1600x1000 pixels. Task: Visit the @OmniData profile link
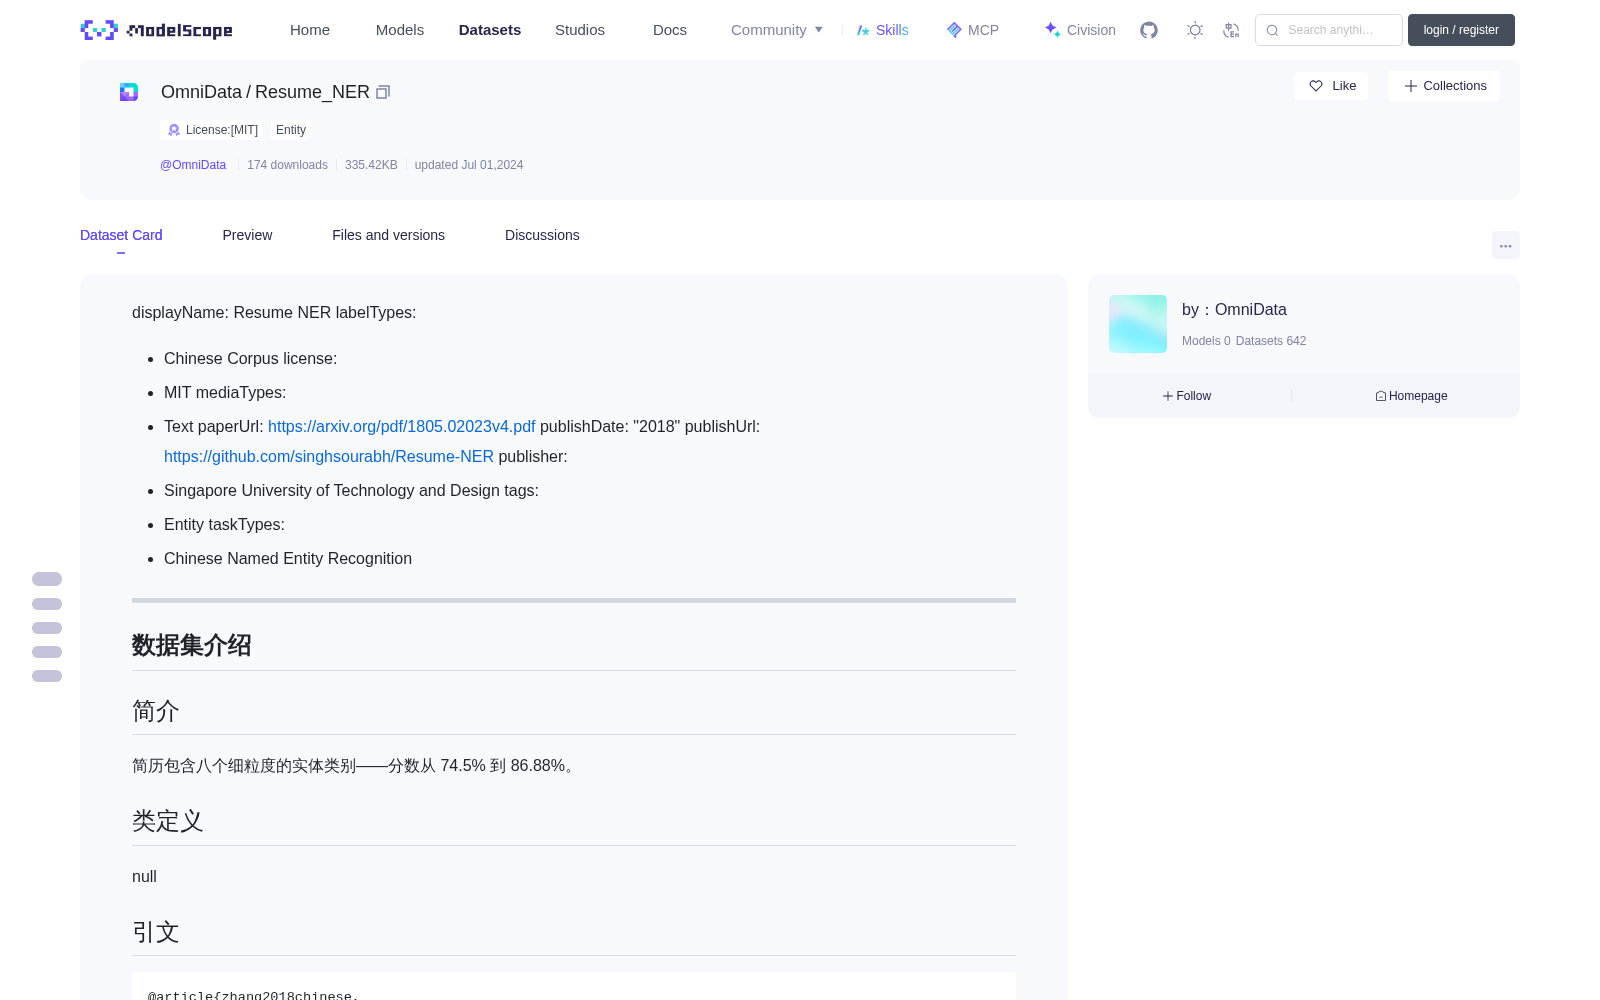pyautogui.click(x=193, y=165)
